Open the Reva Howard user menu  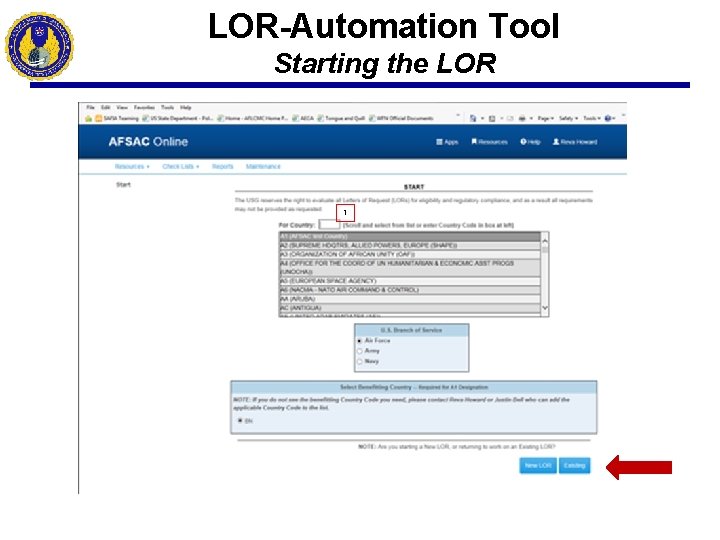[575, 142]
